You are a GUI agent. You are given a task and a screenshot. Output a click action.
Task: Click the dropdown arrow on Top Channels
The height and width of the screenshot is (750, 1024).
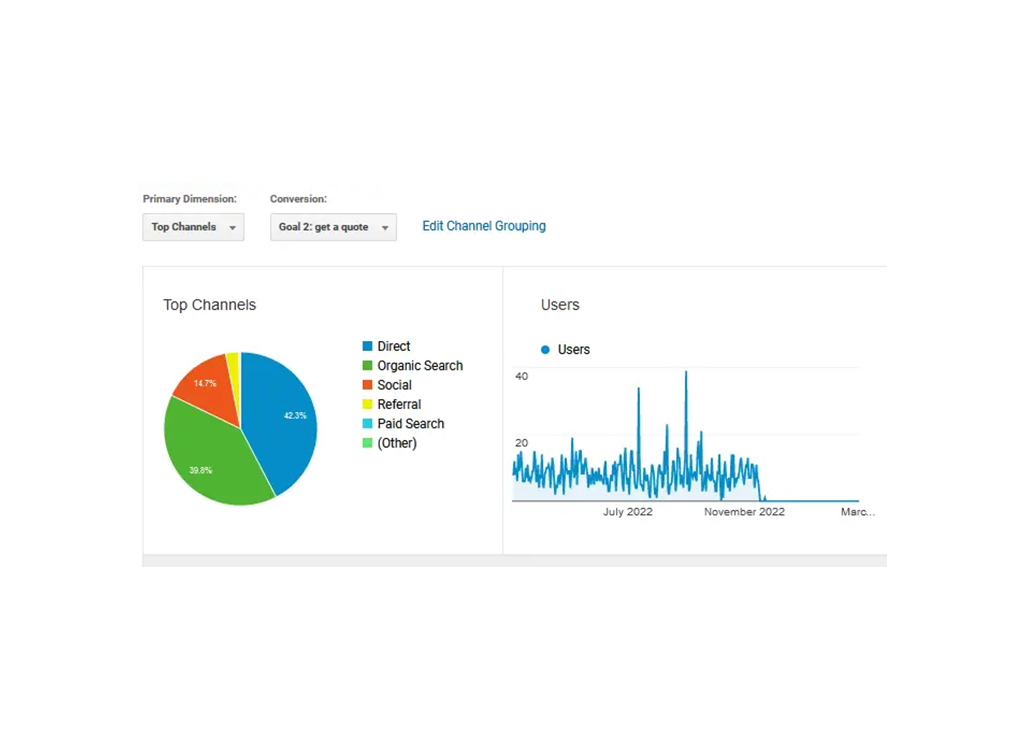click(232, 227)
